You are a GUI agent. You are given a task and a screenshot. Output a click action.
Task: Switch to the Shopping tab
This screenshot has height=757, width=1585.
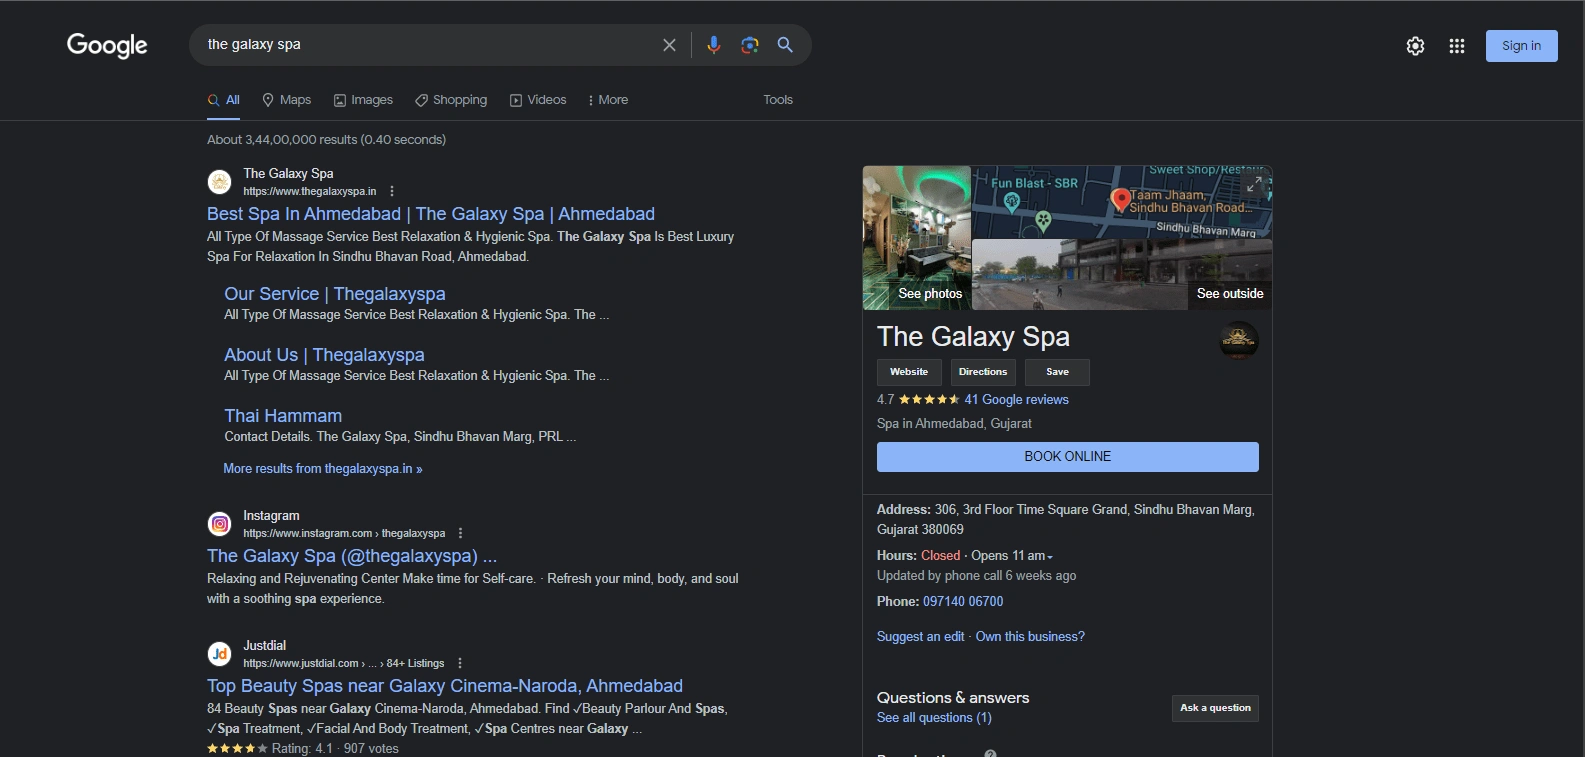[451, 100]
